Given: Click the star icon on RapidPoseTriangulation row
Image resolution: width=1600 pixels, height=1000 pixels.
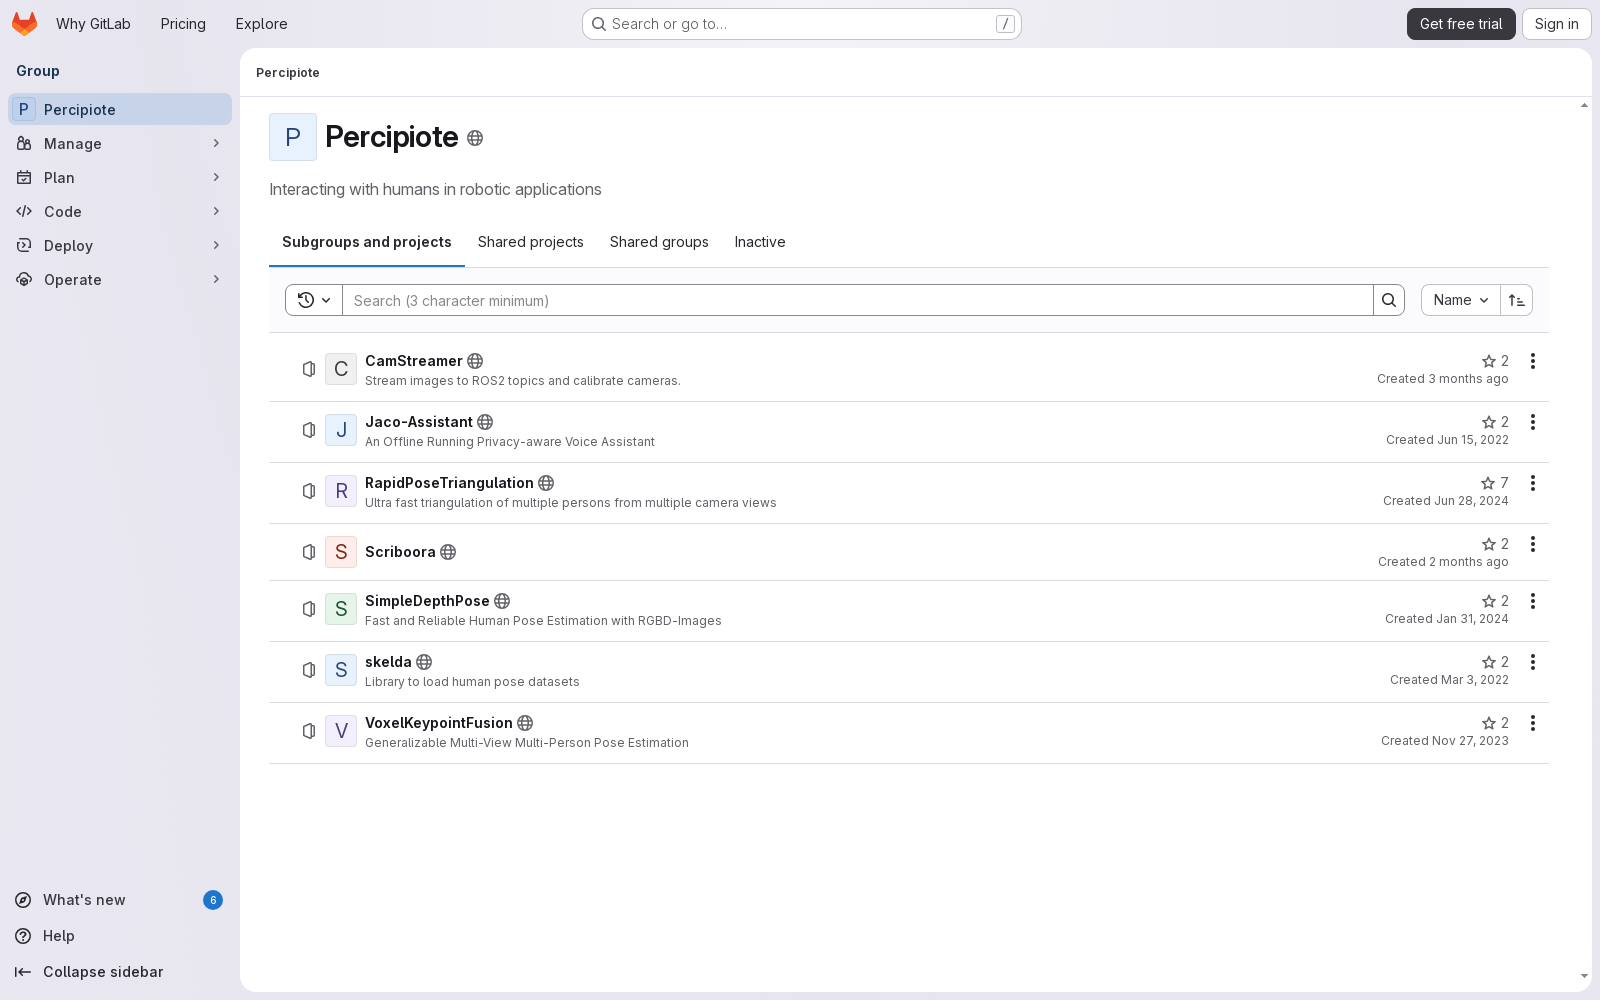Looking at the screenshot, I should pyautogui.click(x=1489, y=483).
